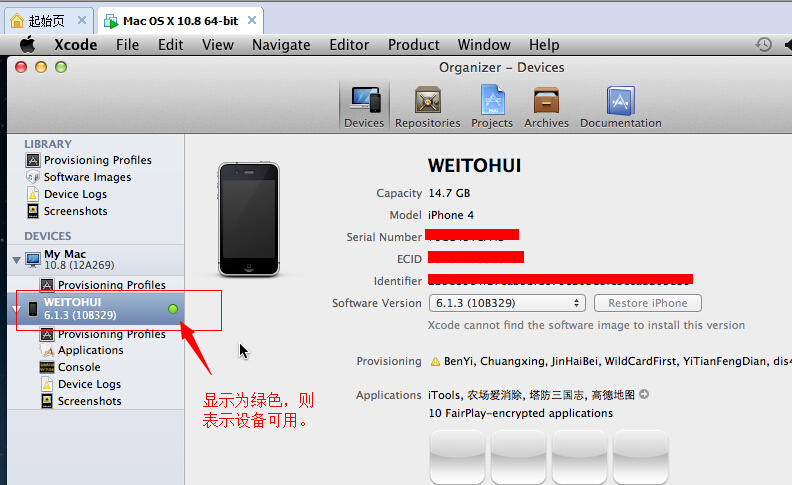This screenshot has height=485, width=792.
Task: Open the File menu
Action: click(127, 45)
